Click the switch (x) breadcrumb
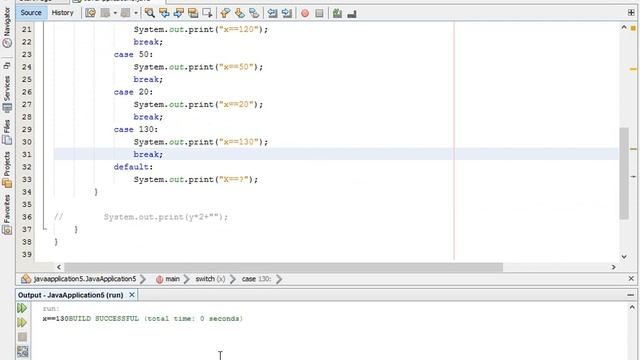Image resolution: width=640 pixels, height=360 pixels. [x=210, y=279]
